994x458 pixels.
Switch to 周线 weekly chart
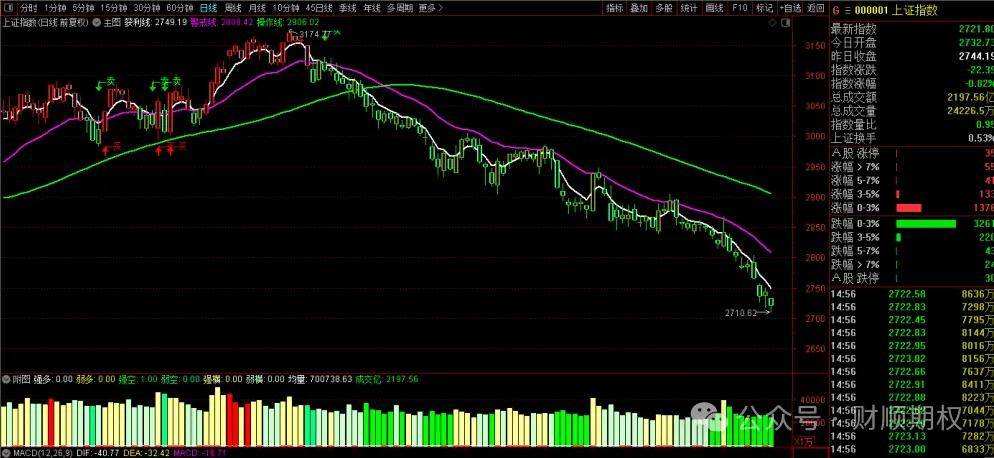click(232, 8)
